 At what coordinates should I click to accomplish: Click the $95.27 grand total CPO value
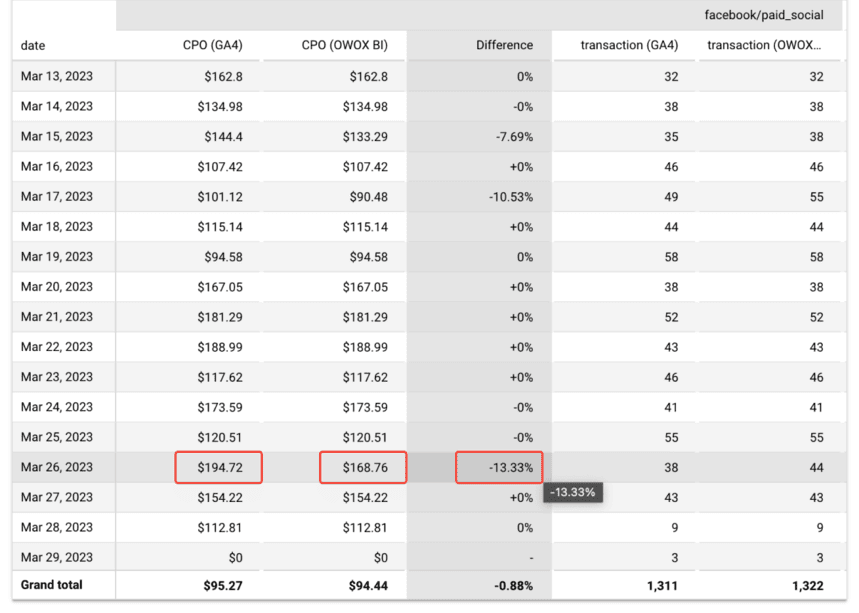pyautogui.click(x=223, y=586)
